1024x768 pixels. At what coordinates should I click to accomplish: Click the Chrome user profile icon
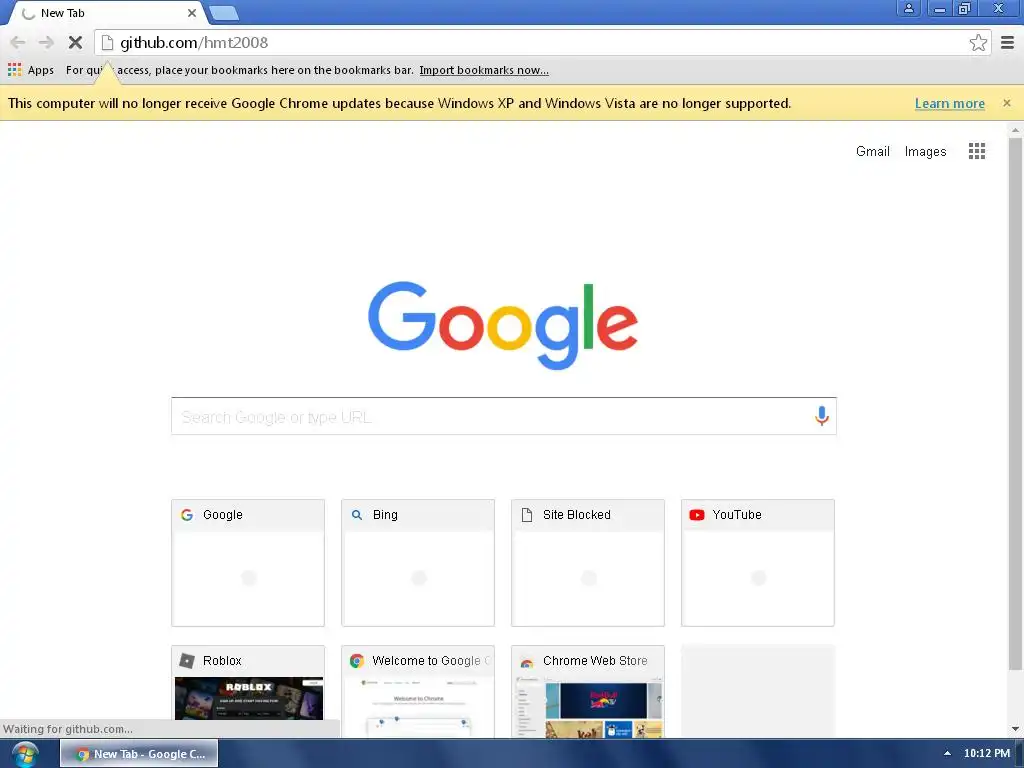click(x=908, y=8)
